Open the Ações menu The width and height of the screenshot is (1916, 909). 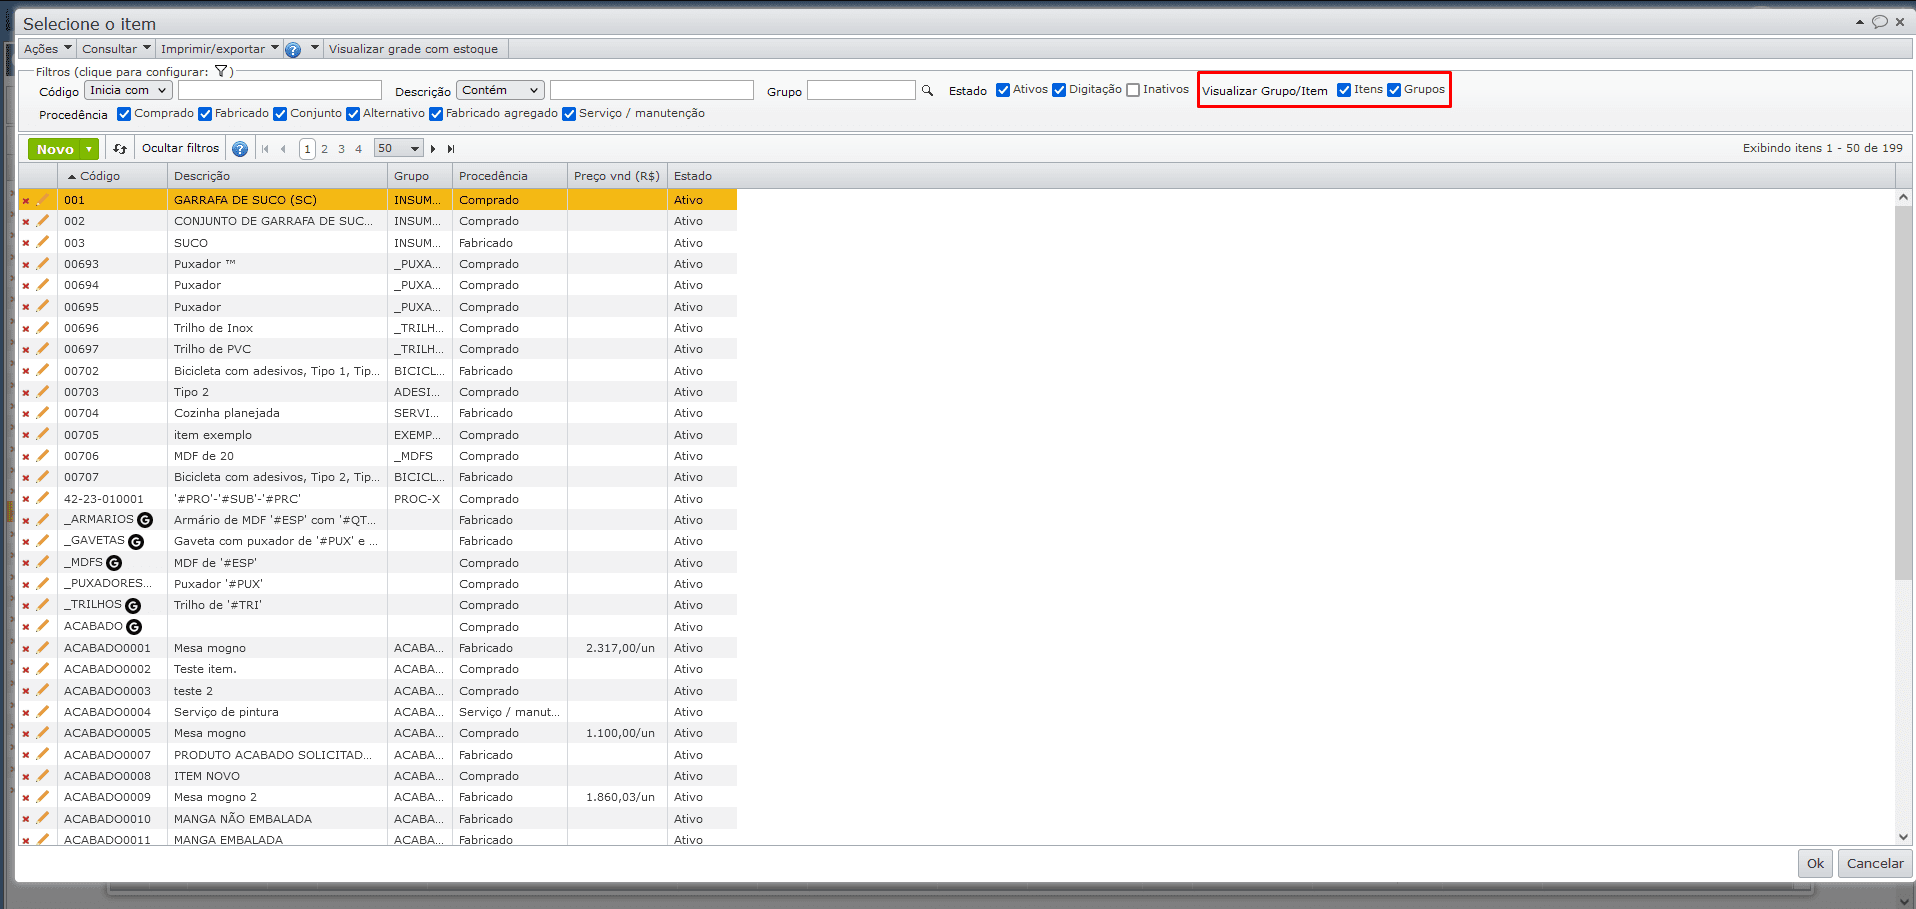point(47,49)
